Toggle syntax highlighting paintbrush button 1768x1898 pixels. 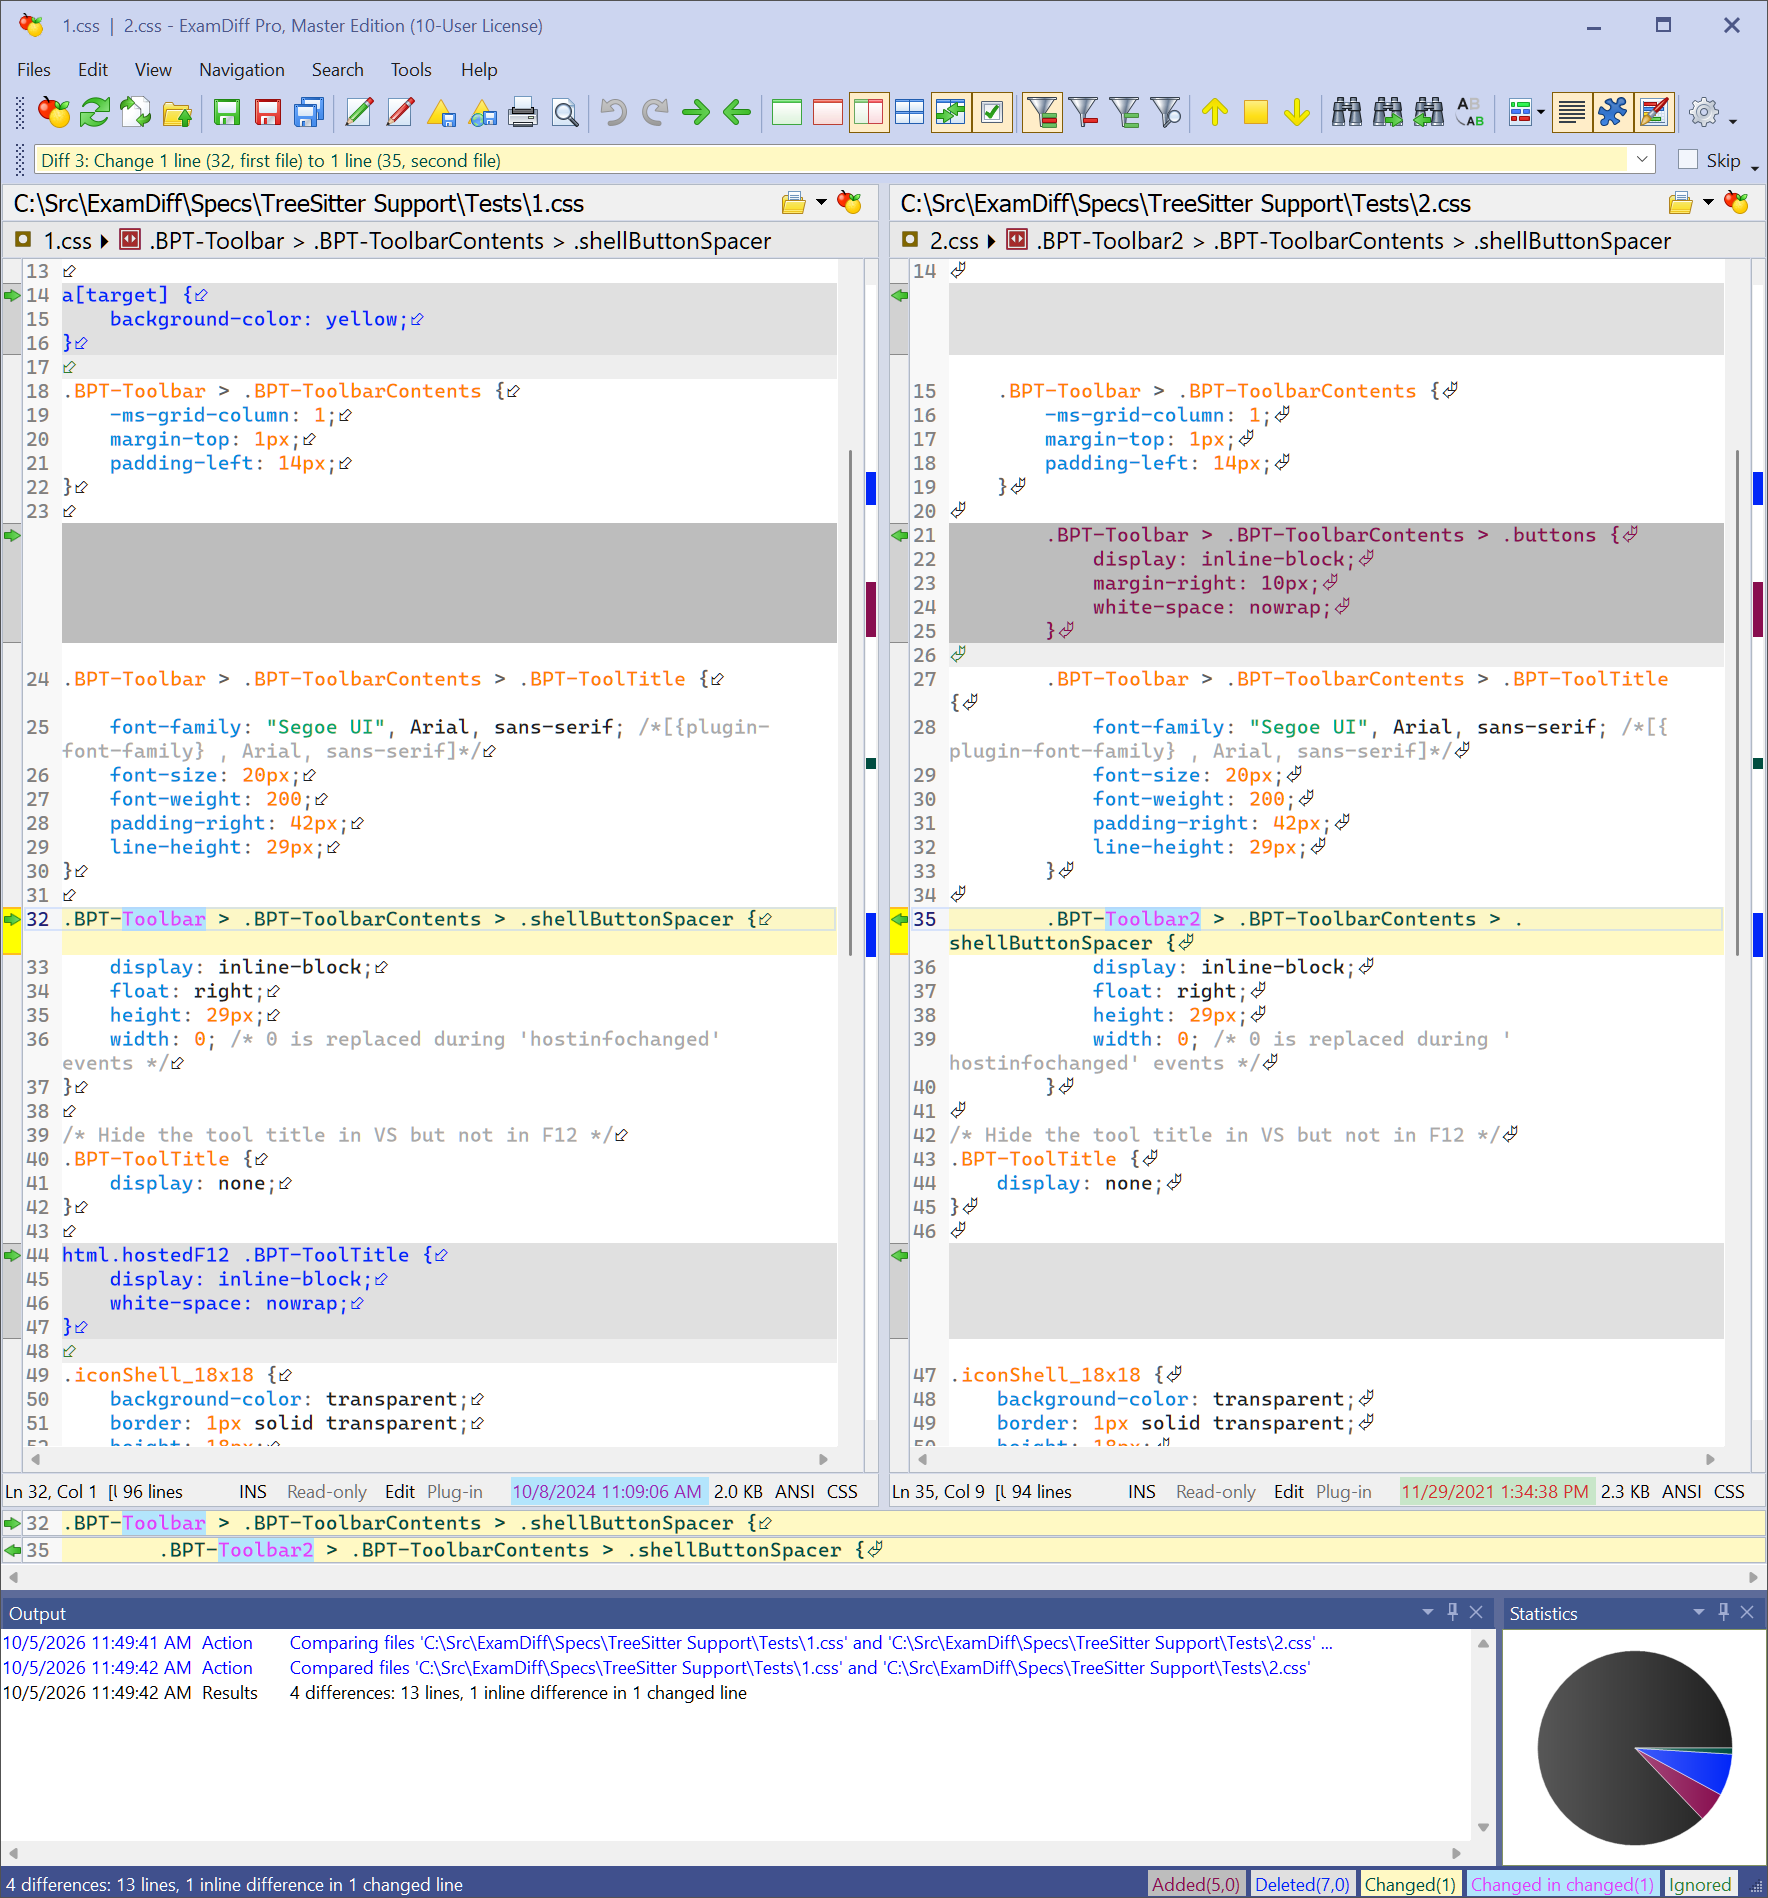(1654, 112)
